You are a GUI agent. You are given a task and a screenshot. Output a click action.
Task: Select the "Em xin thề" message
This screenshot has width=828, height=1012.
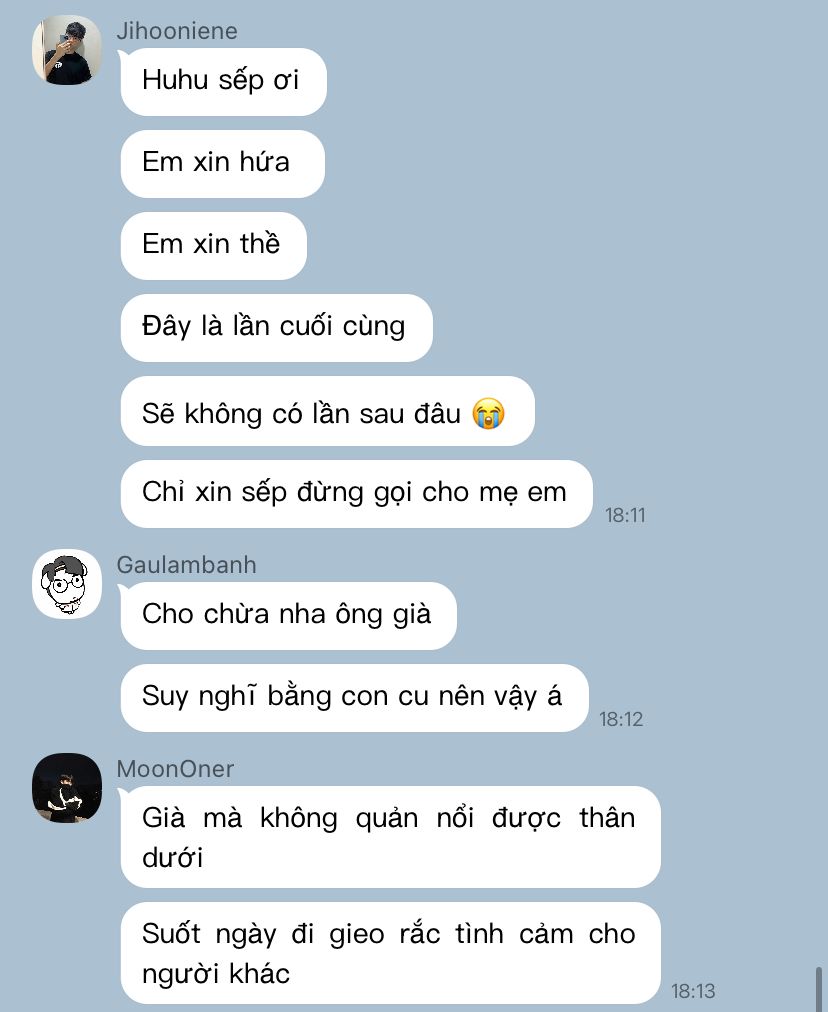(214, 246)
